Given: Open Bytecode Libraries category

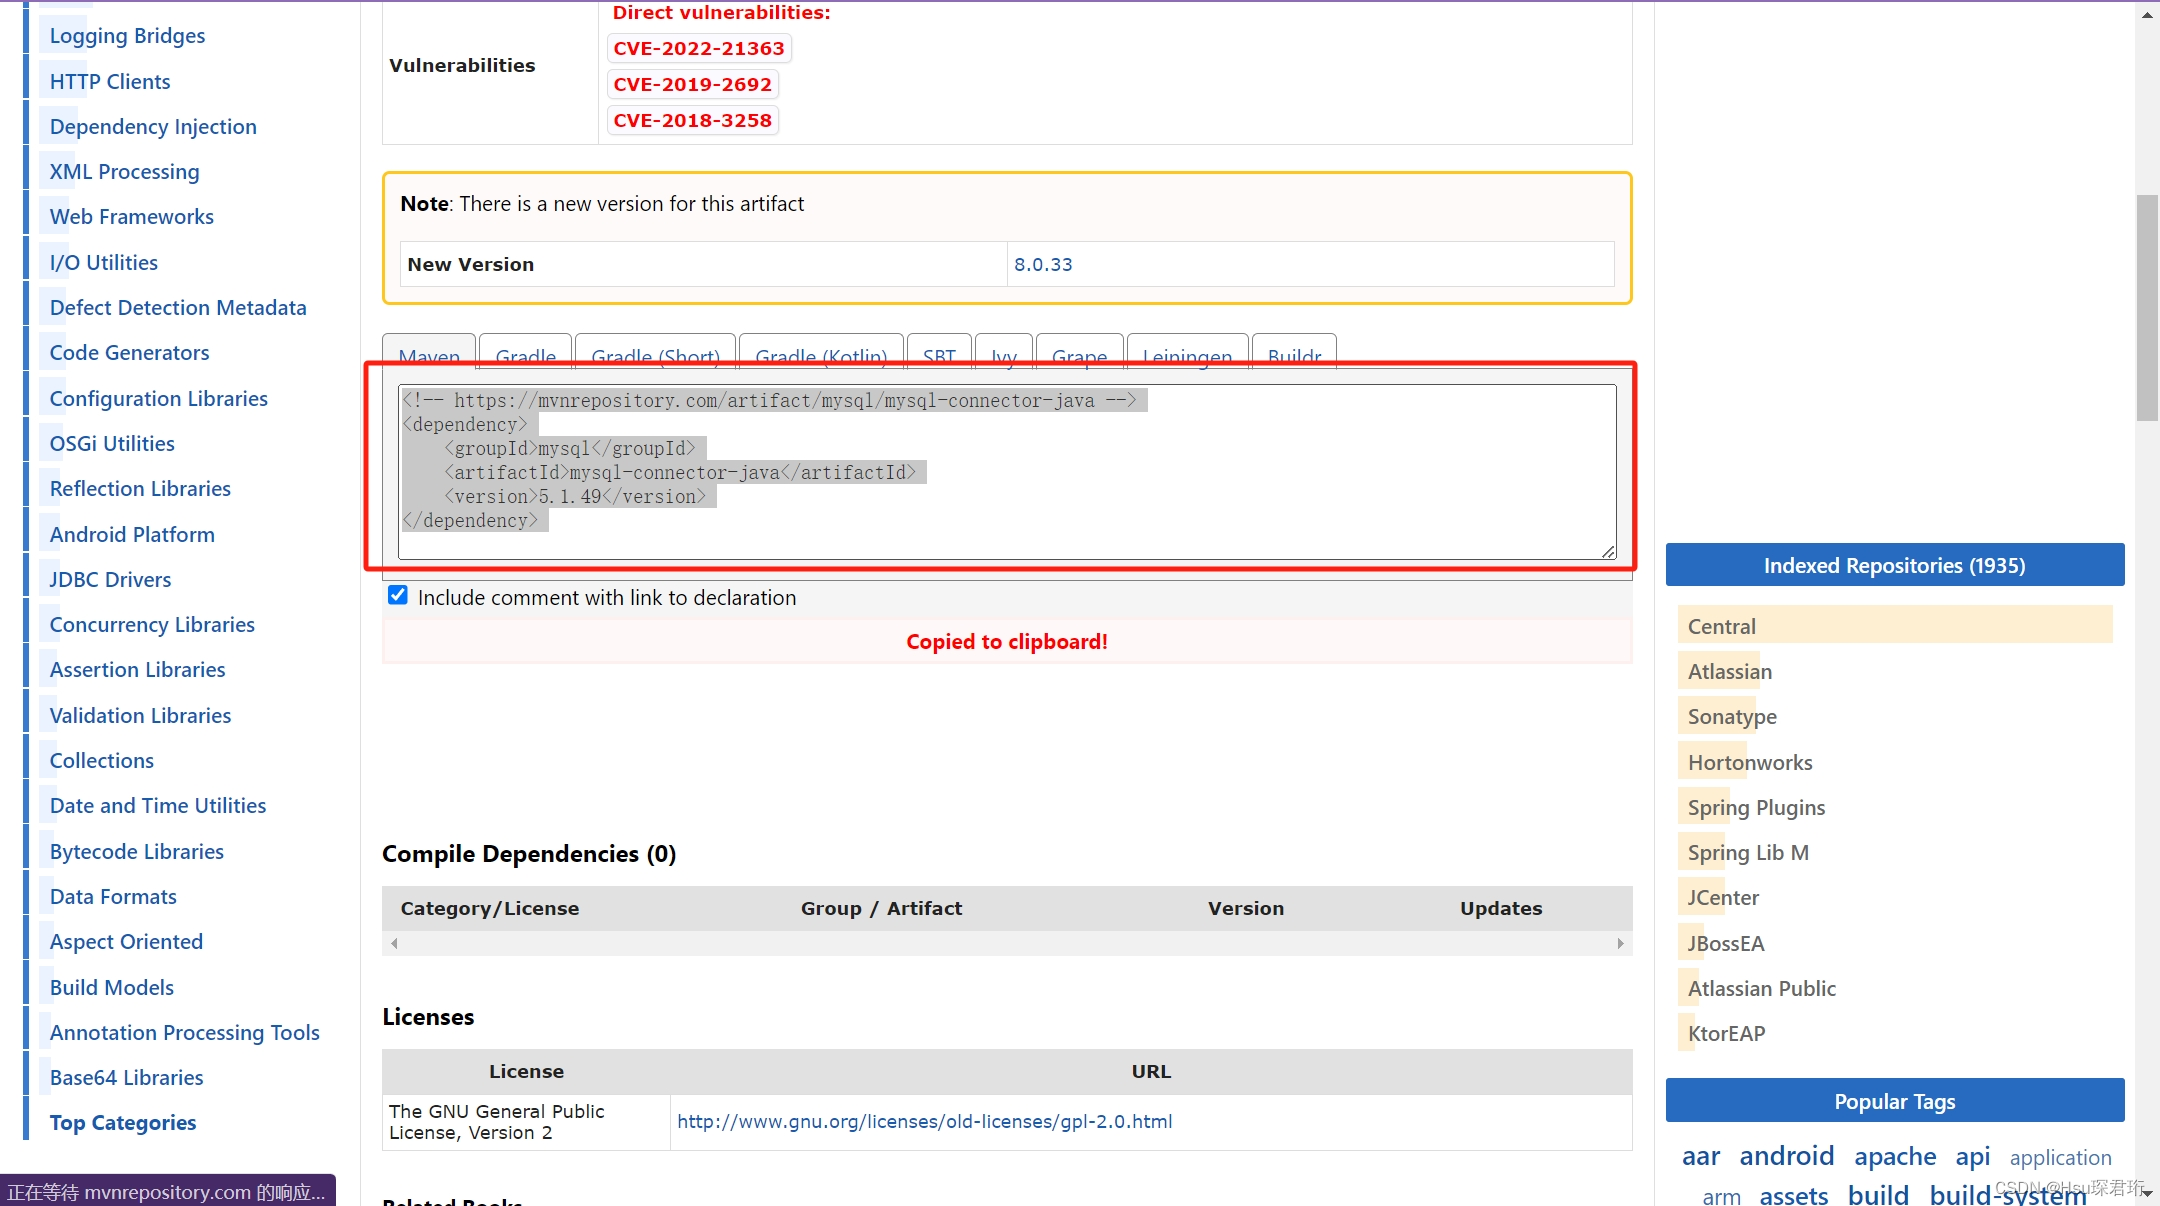Looking at the screenshot, I should coord(136,851).
